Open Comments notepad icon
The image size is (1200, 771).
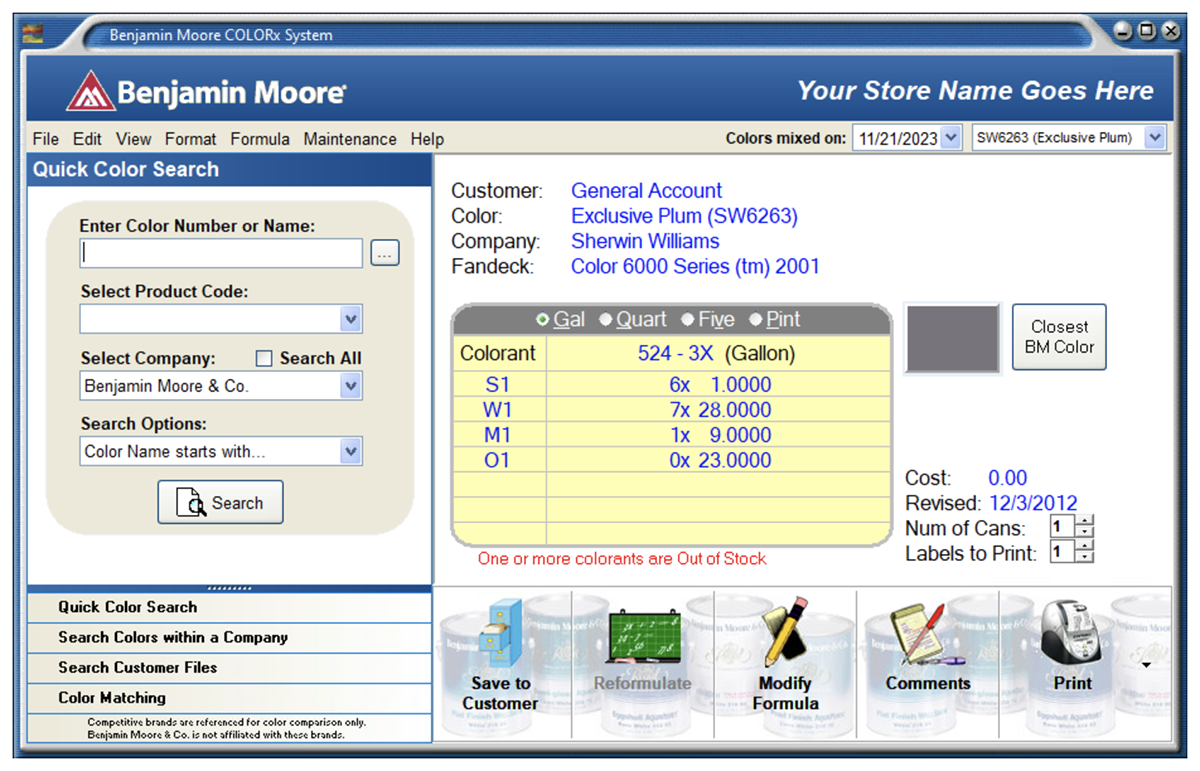point(927,634)
